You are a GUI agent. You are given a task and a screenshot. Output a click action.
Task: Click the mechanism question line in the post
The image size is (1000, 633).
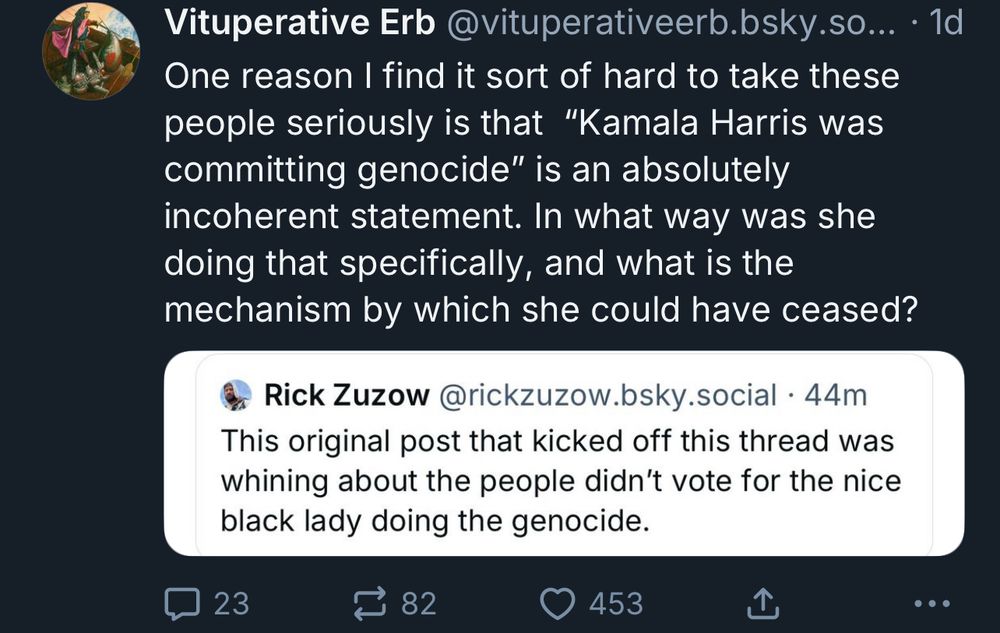(x=540, y=310)
